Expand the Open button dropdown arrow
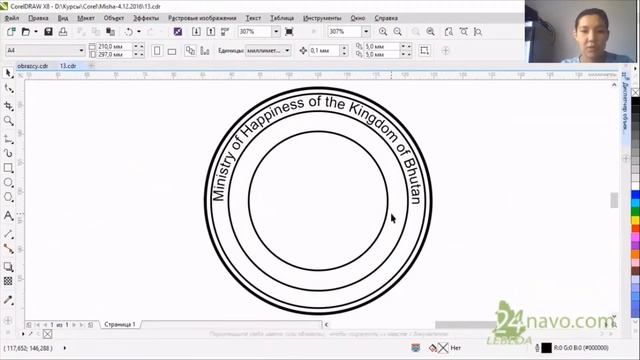 [36, 31]
